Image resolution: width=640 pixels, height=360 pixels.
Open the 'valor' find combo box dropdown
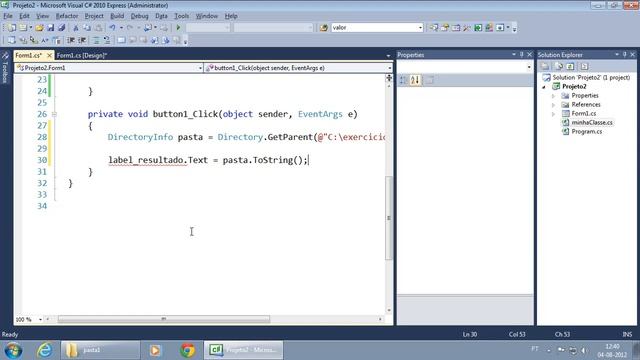coord(420,28)
